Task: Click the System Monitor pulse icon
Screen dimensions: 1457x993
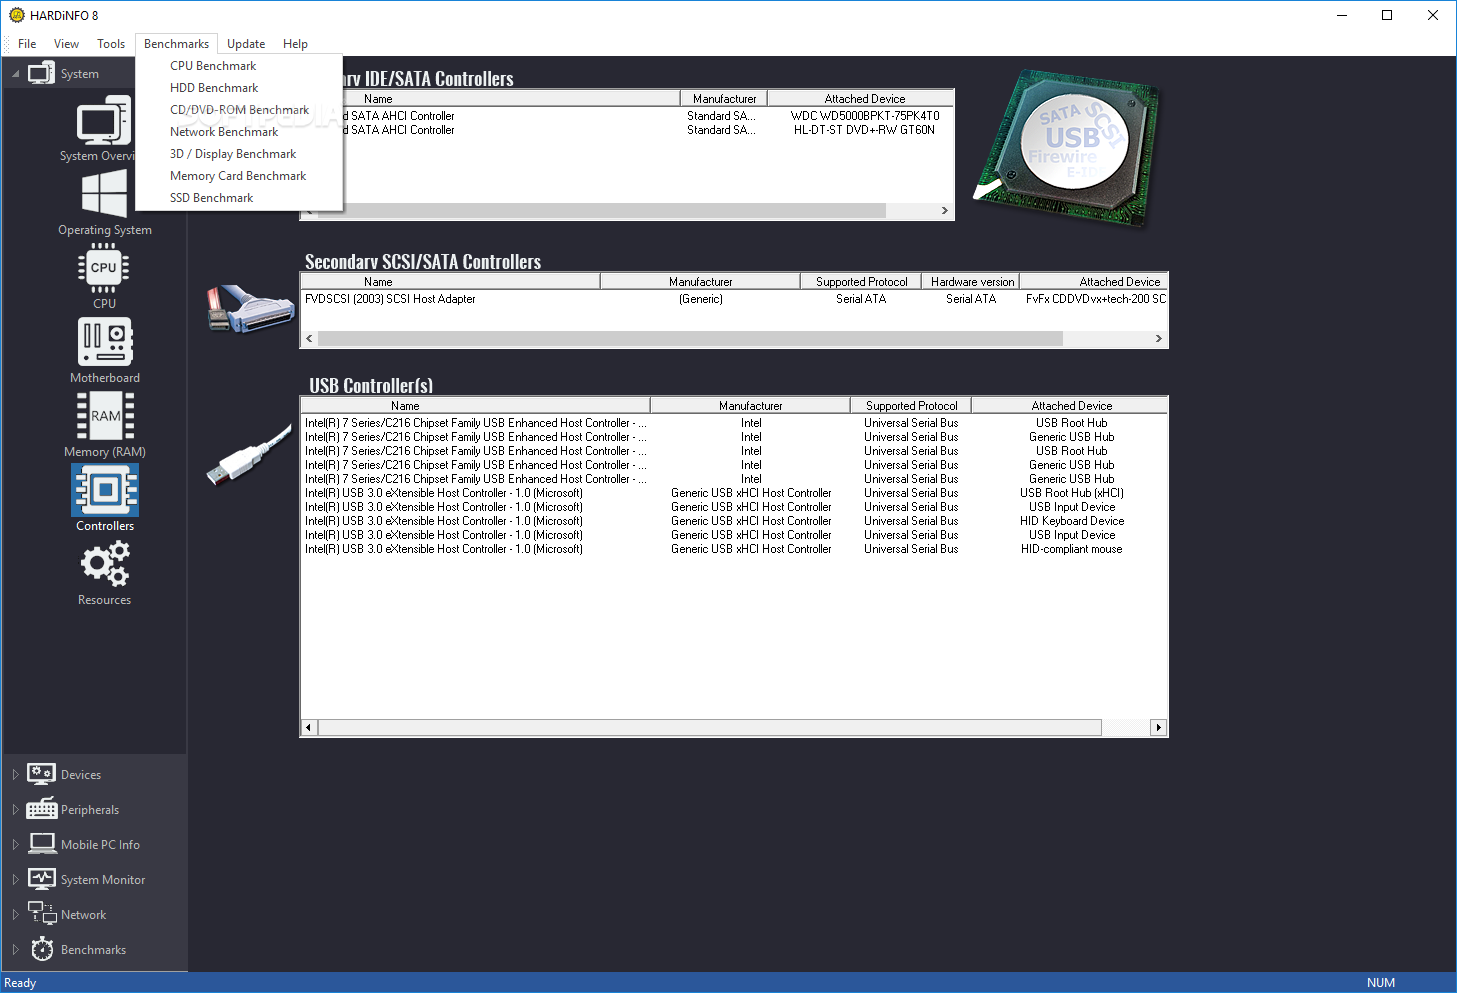Action: click(42, 879)
